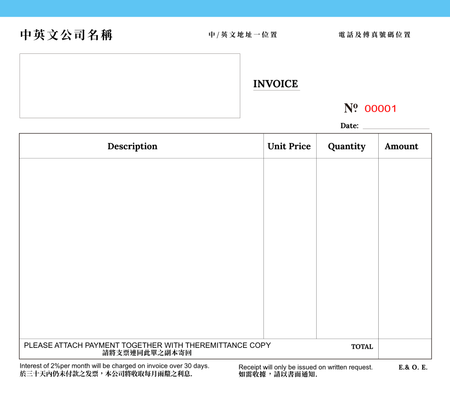Select the phone and fax placeholder text
Viewport: 450px width, 398px height.
(x=374, y=35)
